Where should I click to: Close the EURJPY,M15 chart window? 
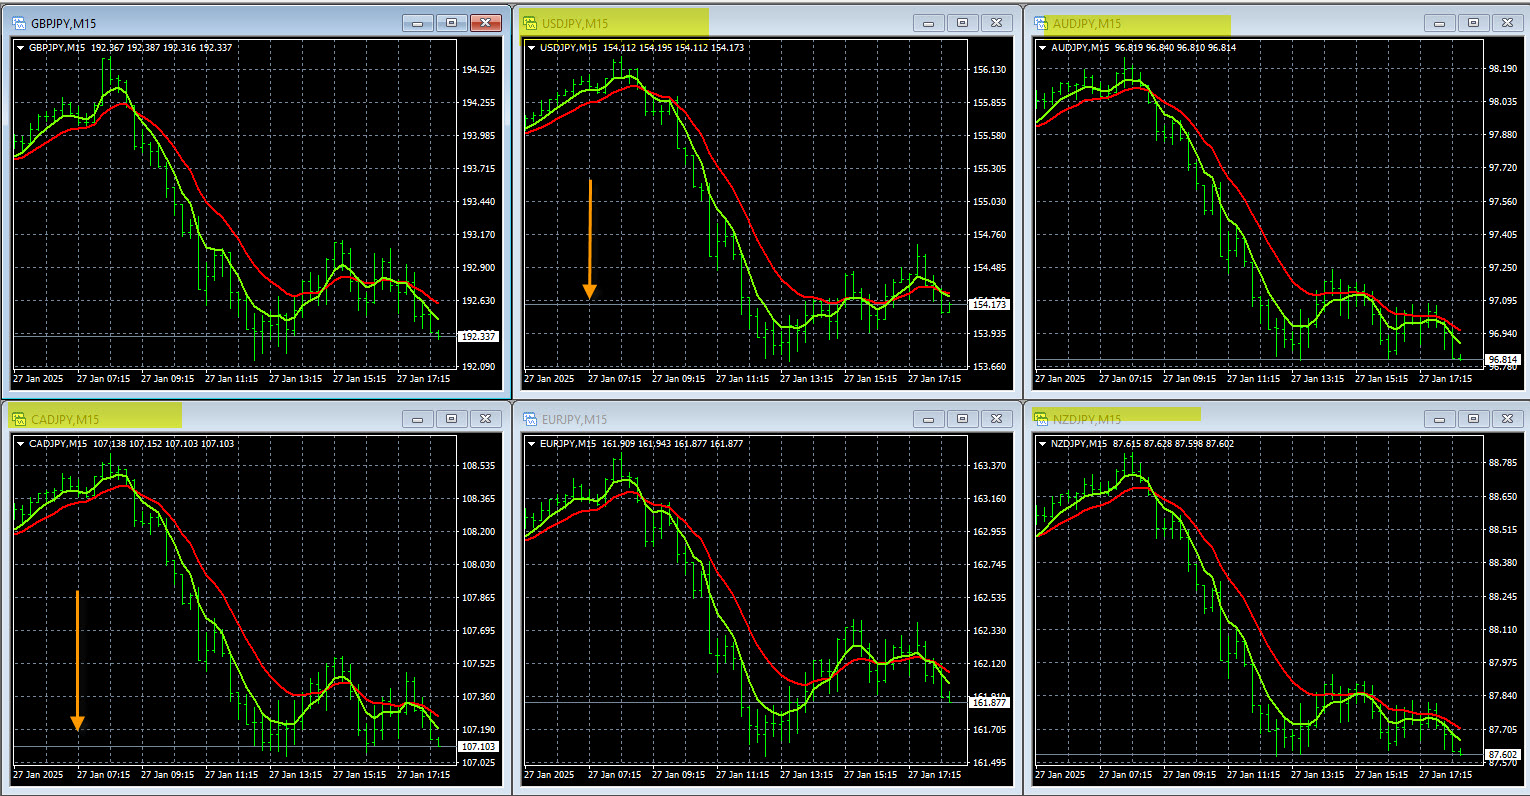(x=996, y=419)
